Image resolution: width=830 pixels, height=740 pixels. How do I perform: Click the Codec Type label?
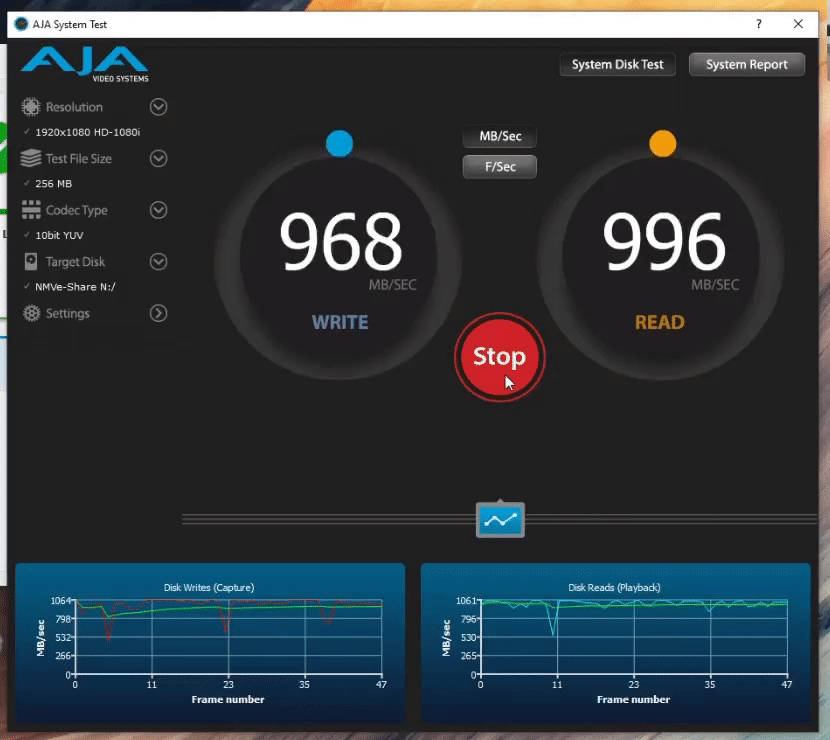click(77, 211)
